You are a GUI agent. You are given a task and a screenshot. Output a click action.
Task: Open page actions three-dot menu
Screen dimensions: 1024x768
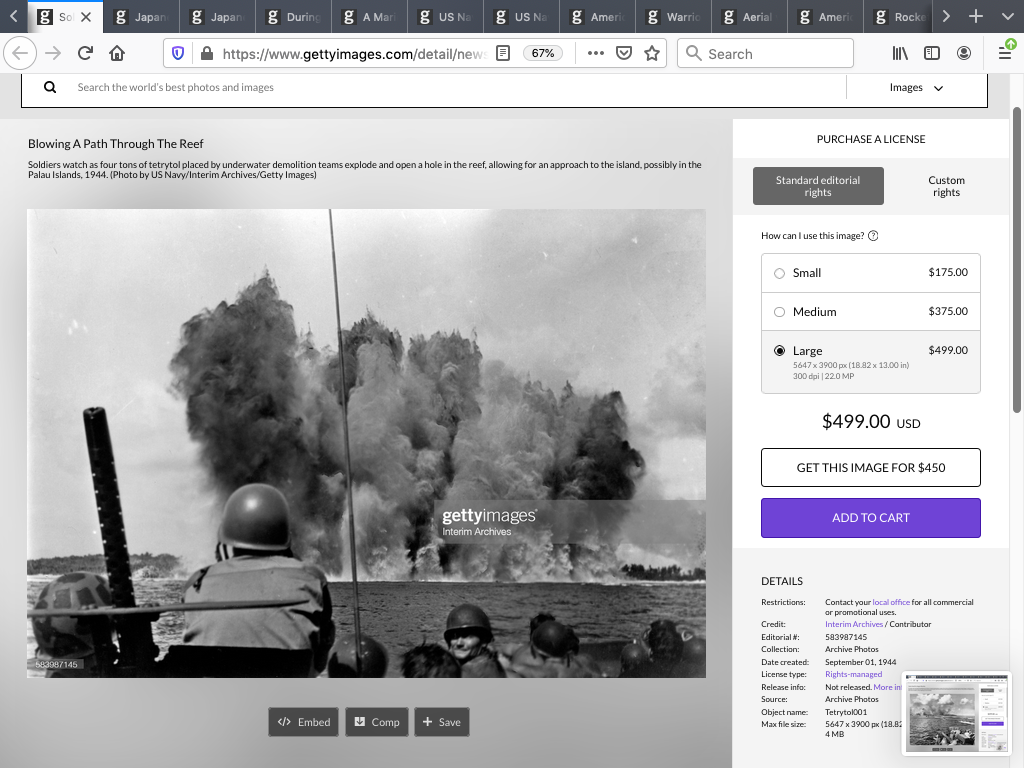[x=596, y=53]
